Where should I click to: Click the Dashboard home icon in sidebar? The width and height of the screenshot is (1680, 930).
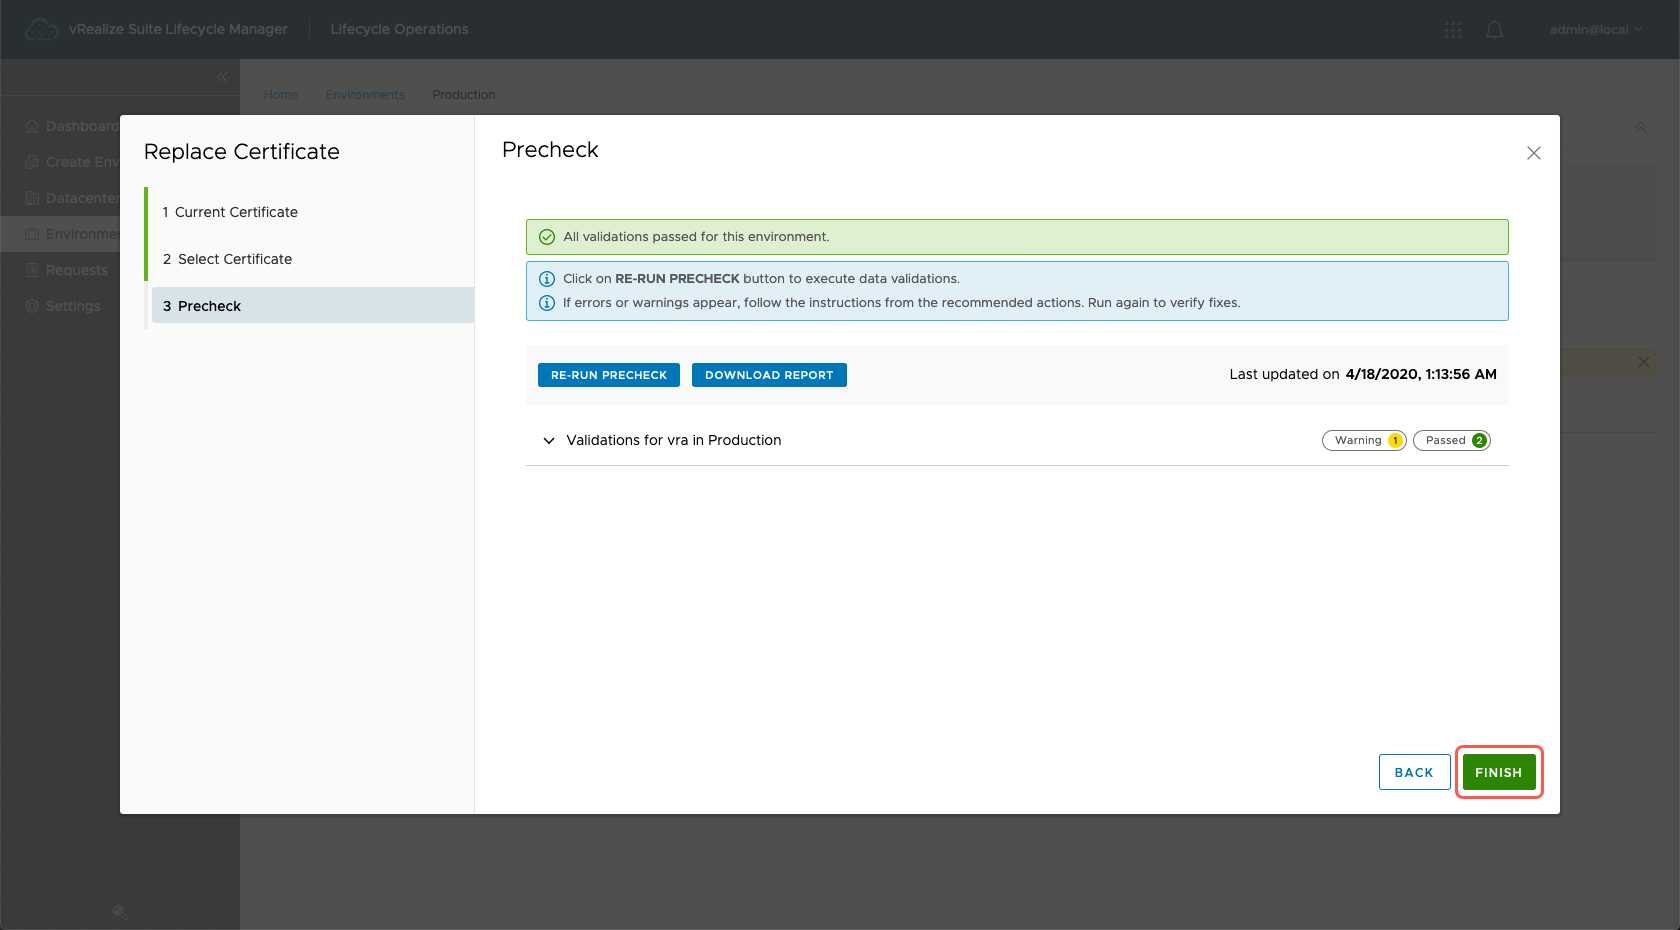[x=32, y=126]
